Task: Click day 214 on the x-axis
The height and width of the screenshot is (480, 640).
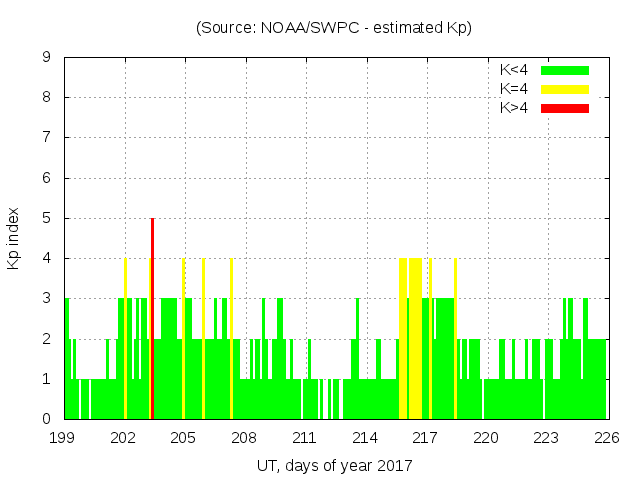Action: coord(365,438)
